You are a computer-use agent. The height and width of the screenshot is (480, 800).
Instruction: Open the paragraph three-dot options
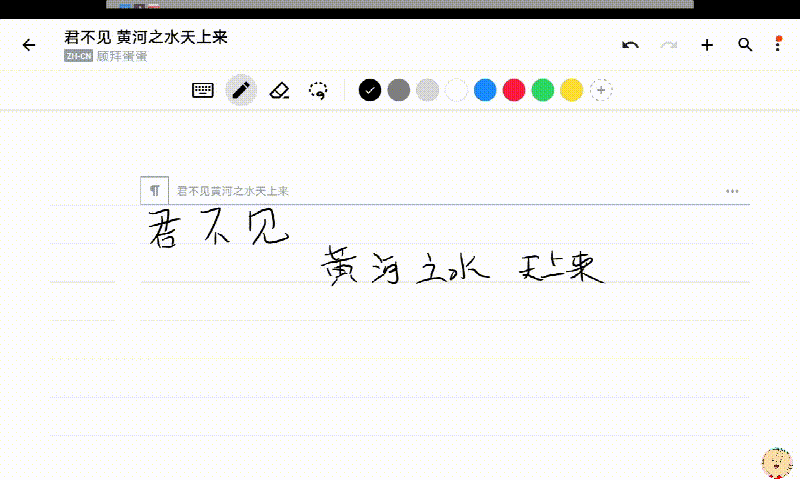click(x=732, y=191)
